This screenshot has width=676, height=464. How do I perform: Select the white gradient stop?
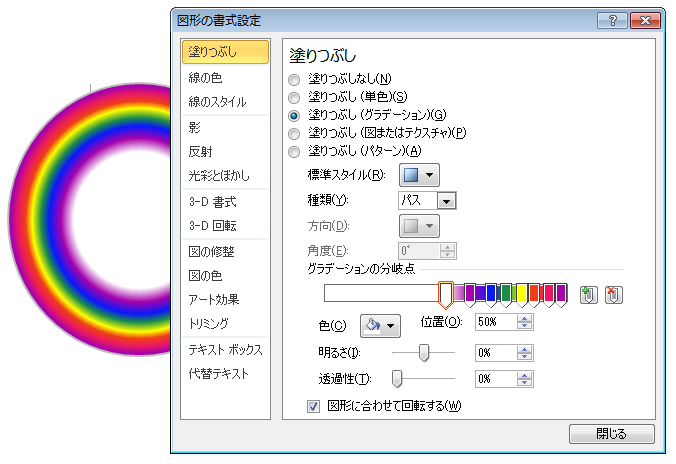pos(445,295)
